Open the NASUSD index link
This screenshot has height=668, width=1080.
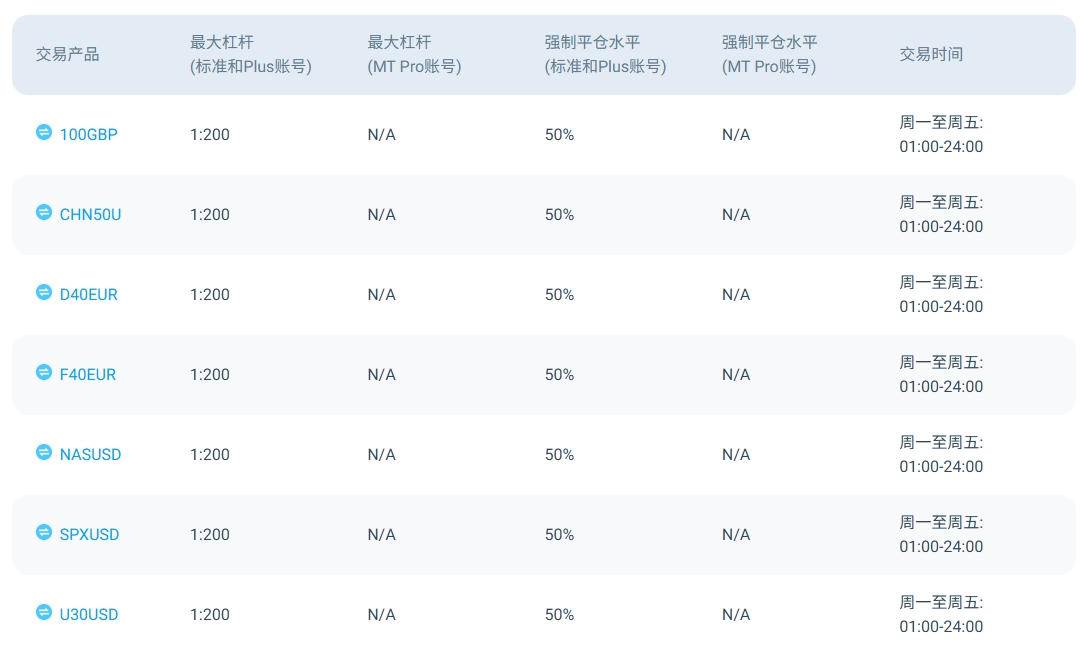pos(90,454)
